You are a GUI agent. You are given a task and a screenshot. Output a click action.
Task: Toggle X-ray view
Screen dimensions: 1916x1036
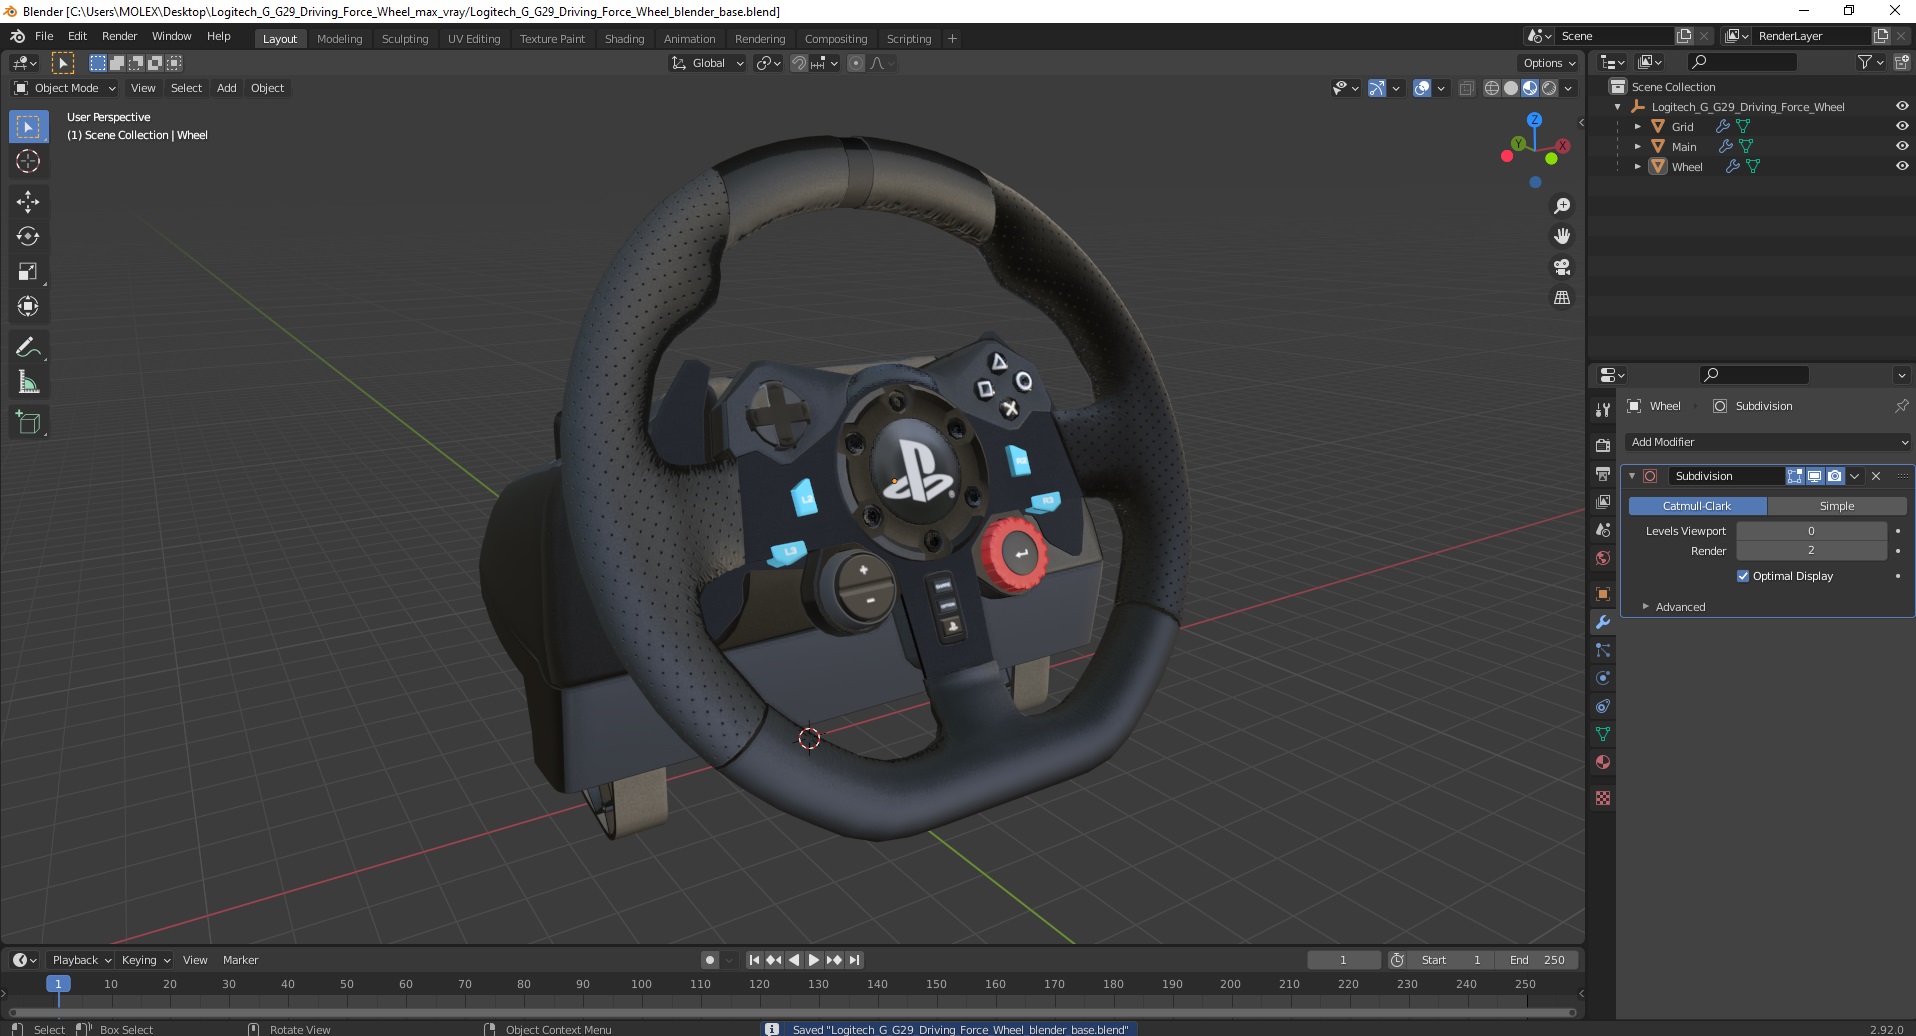point(1467,88)
